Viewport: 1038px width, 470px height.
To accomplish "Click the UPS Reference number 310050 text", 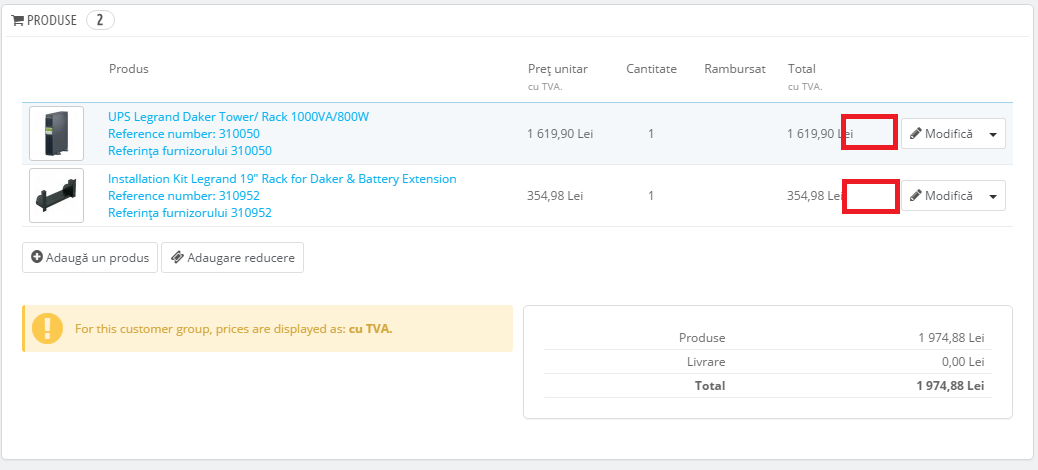I will click(x=183, y=134).
